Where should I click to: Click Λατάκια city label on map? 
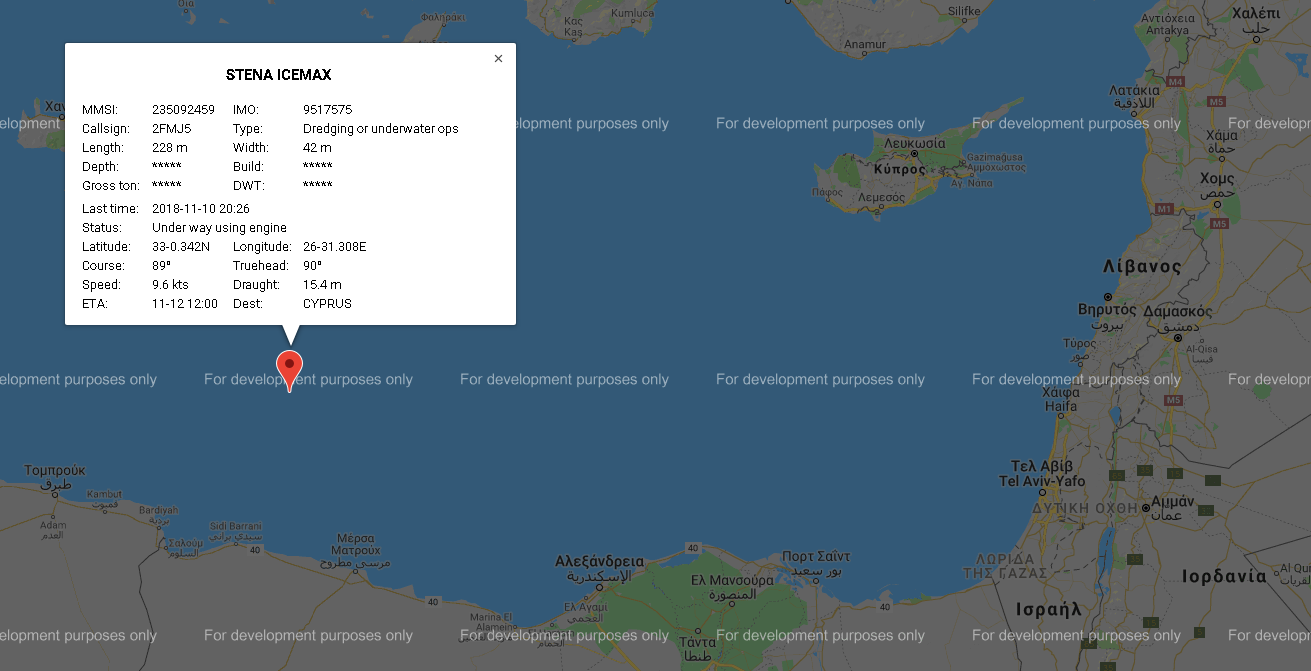pos(1134,90)
